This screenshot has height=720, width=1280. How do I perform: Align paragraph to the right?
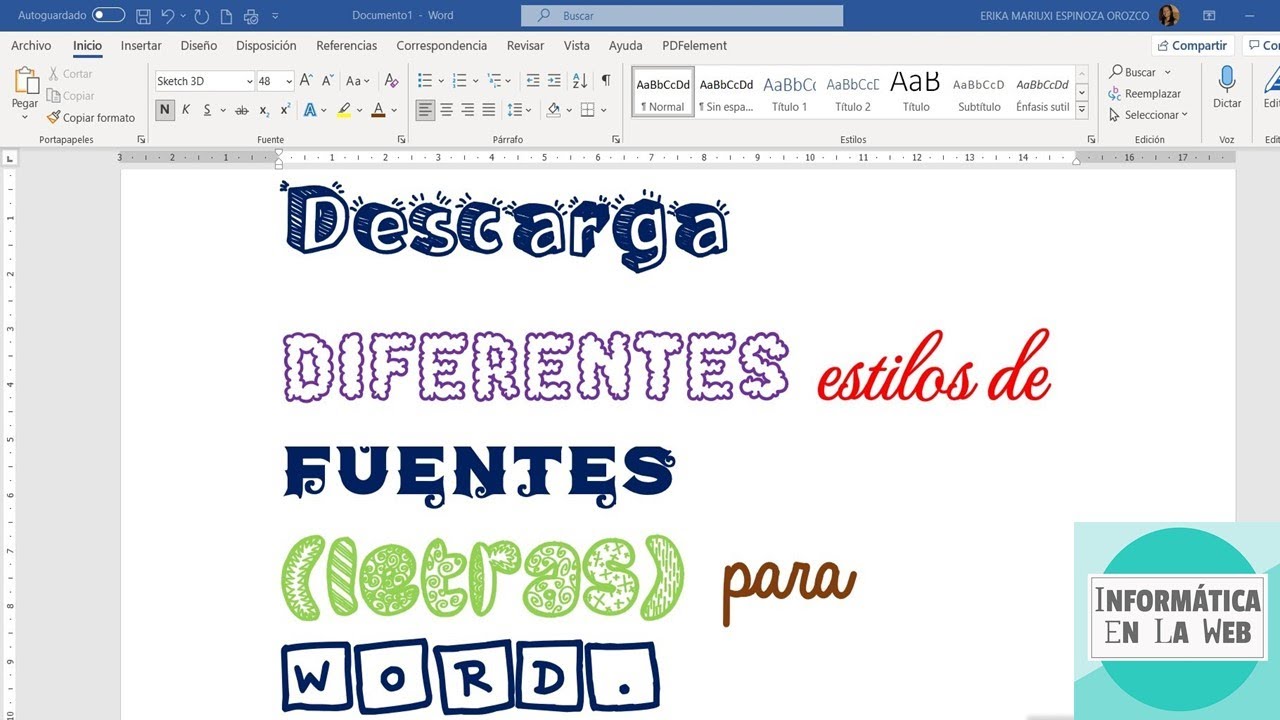pyautogui.click(x=468, y=110)
